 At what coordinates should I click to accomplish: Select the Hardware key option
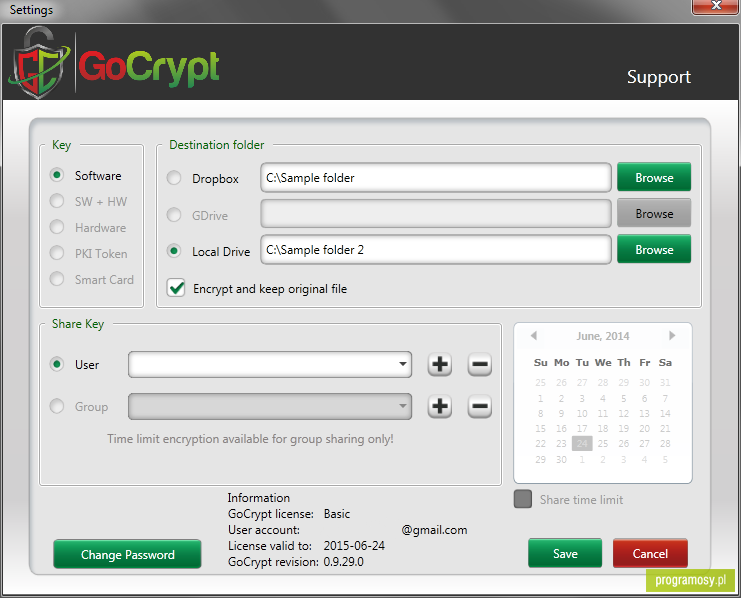(57, 227)
